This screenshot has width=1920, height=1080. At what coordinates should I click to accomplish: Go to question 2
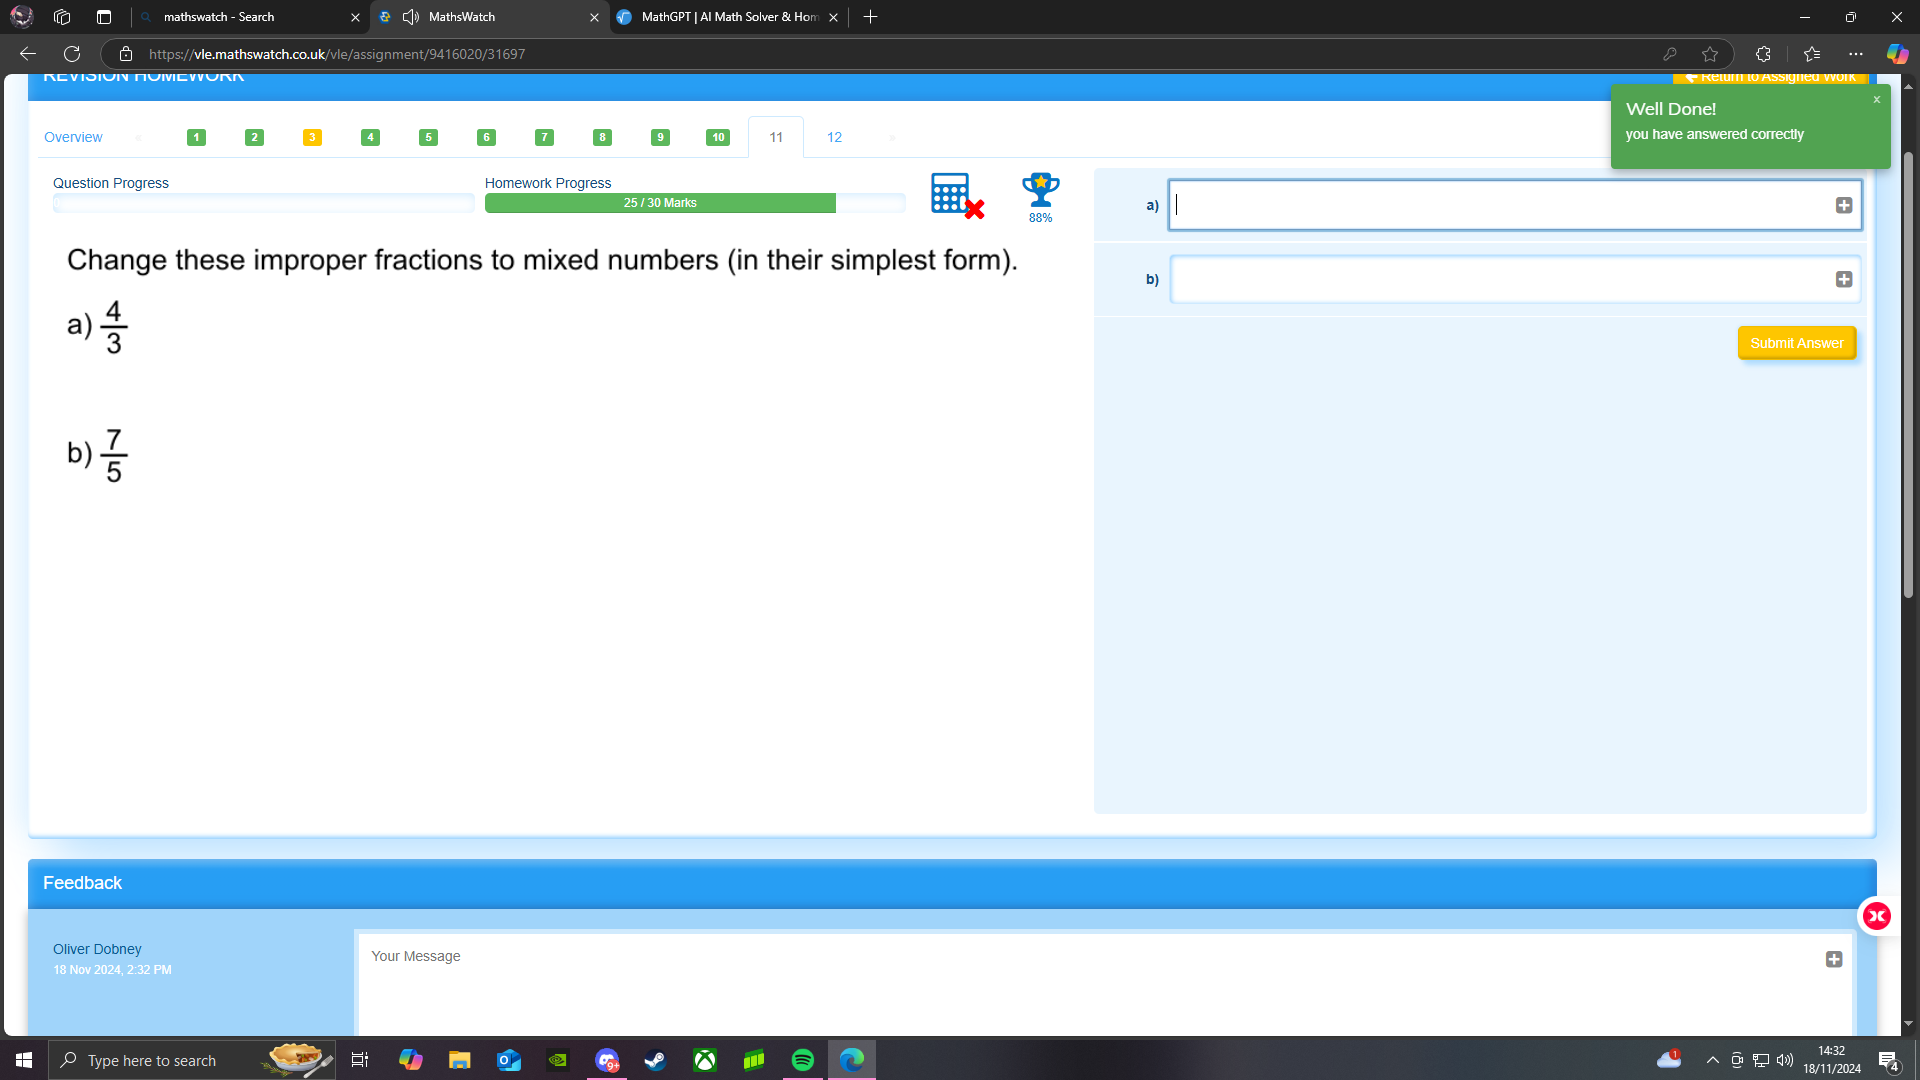tap(254, 137)
